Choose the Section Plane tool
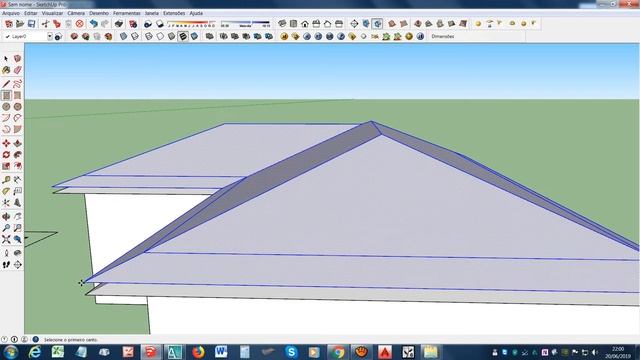The height and width of the screenshot is (360, 640). pyautogui.click(x=18, y=265)
